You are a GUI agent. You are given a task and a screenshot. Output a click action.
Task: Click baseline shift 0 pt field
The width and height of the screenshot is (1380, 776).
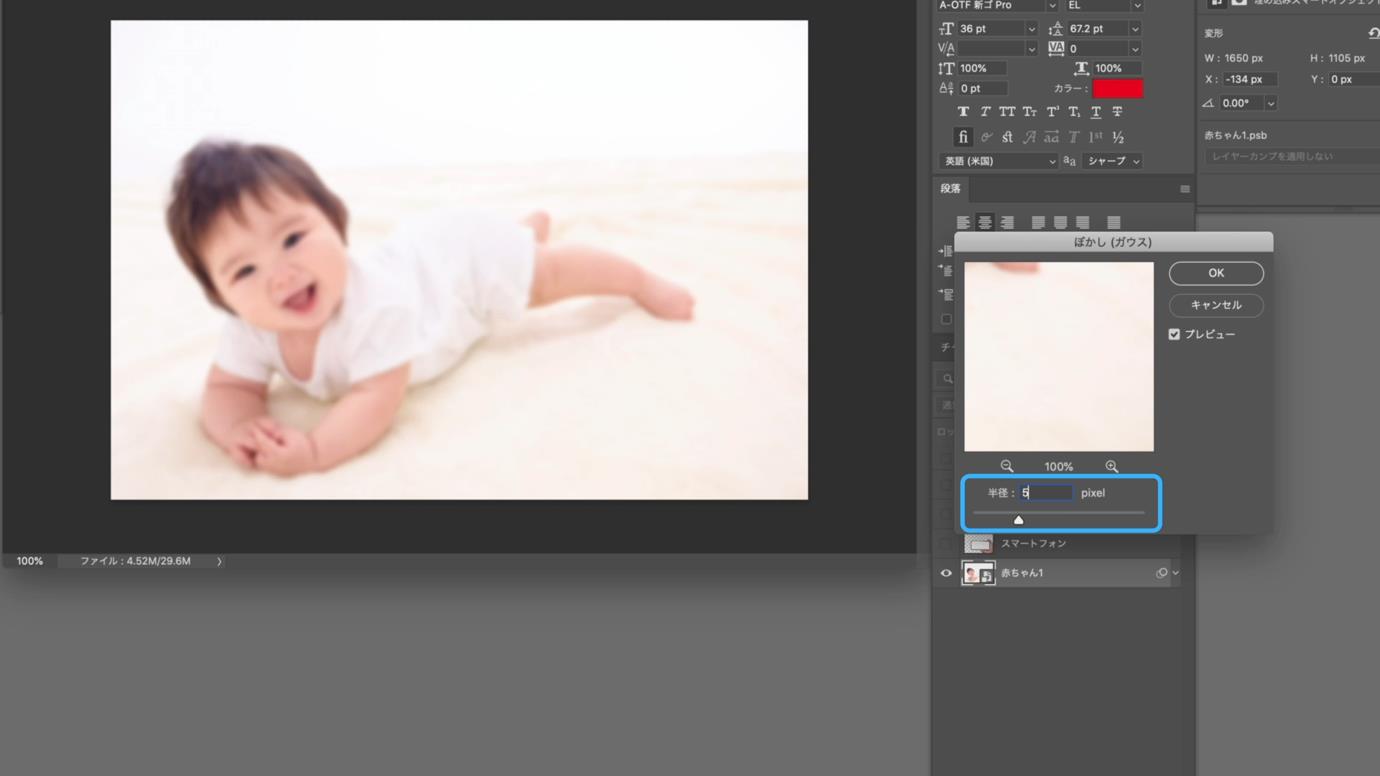pos(983,89)
